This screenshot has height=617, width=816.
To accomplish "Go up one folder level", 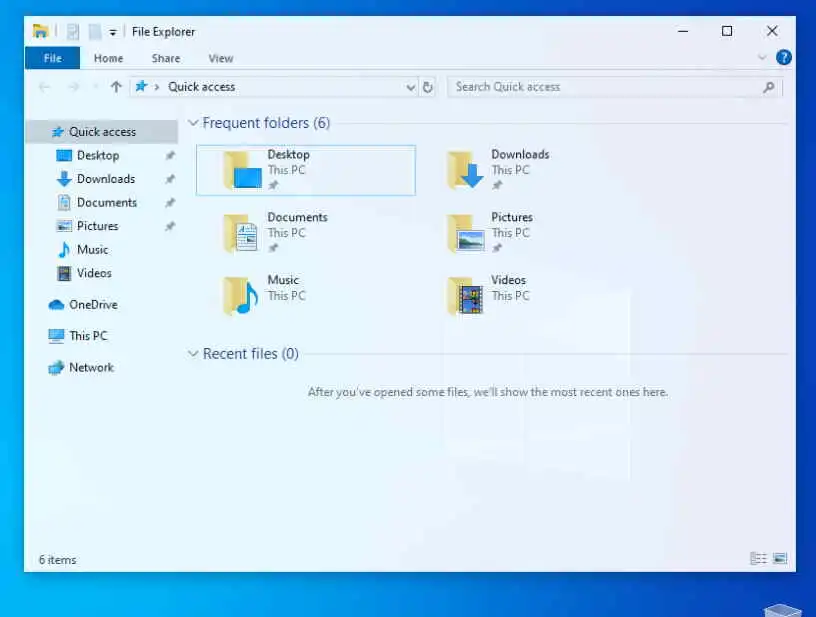I will [116, 87].
